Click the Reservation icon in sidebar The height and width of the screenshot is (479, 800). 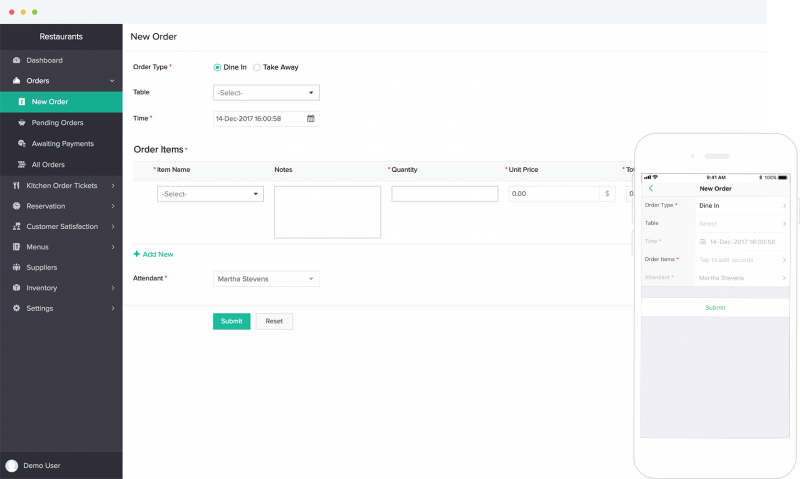pyautogui.click(x=16, y=206)
